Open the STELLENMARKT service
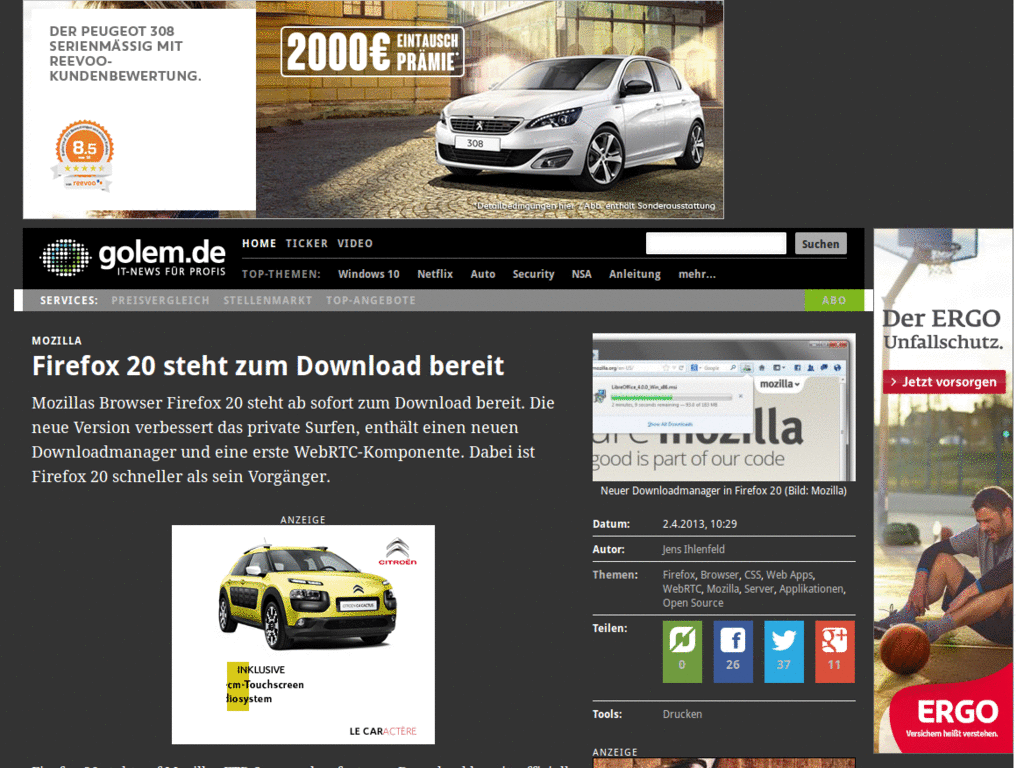 pos(268,300)
